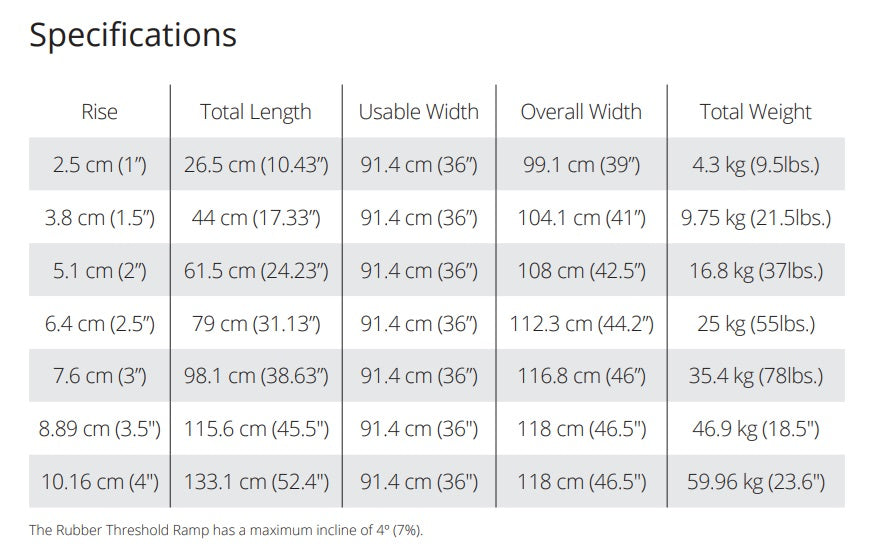
Task: Select the 46.9 kg (18.5") weight cell
Action: pyautogui.click(x=756, y=430)
